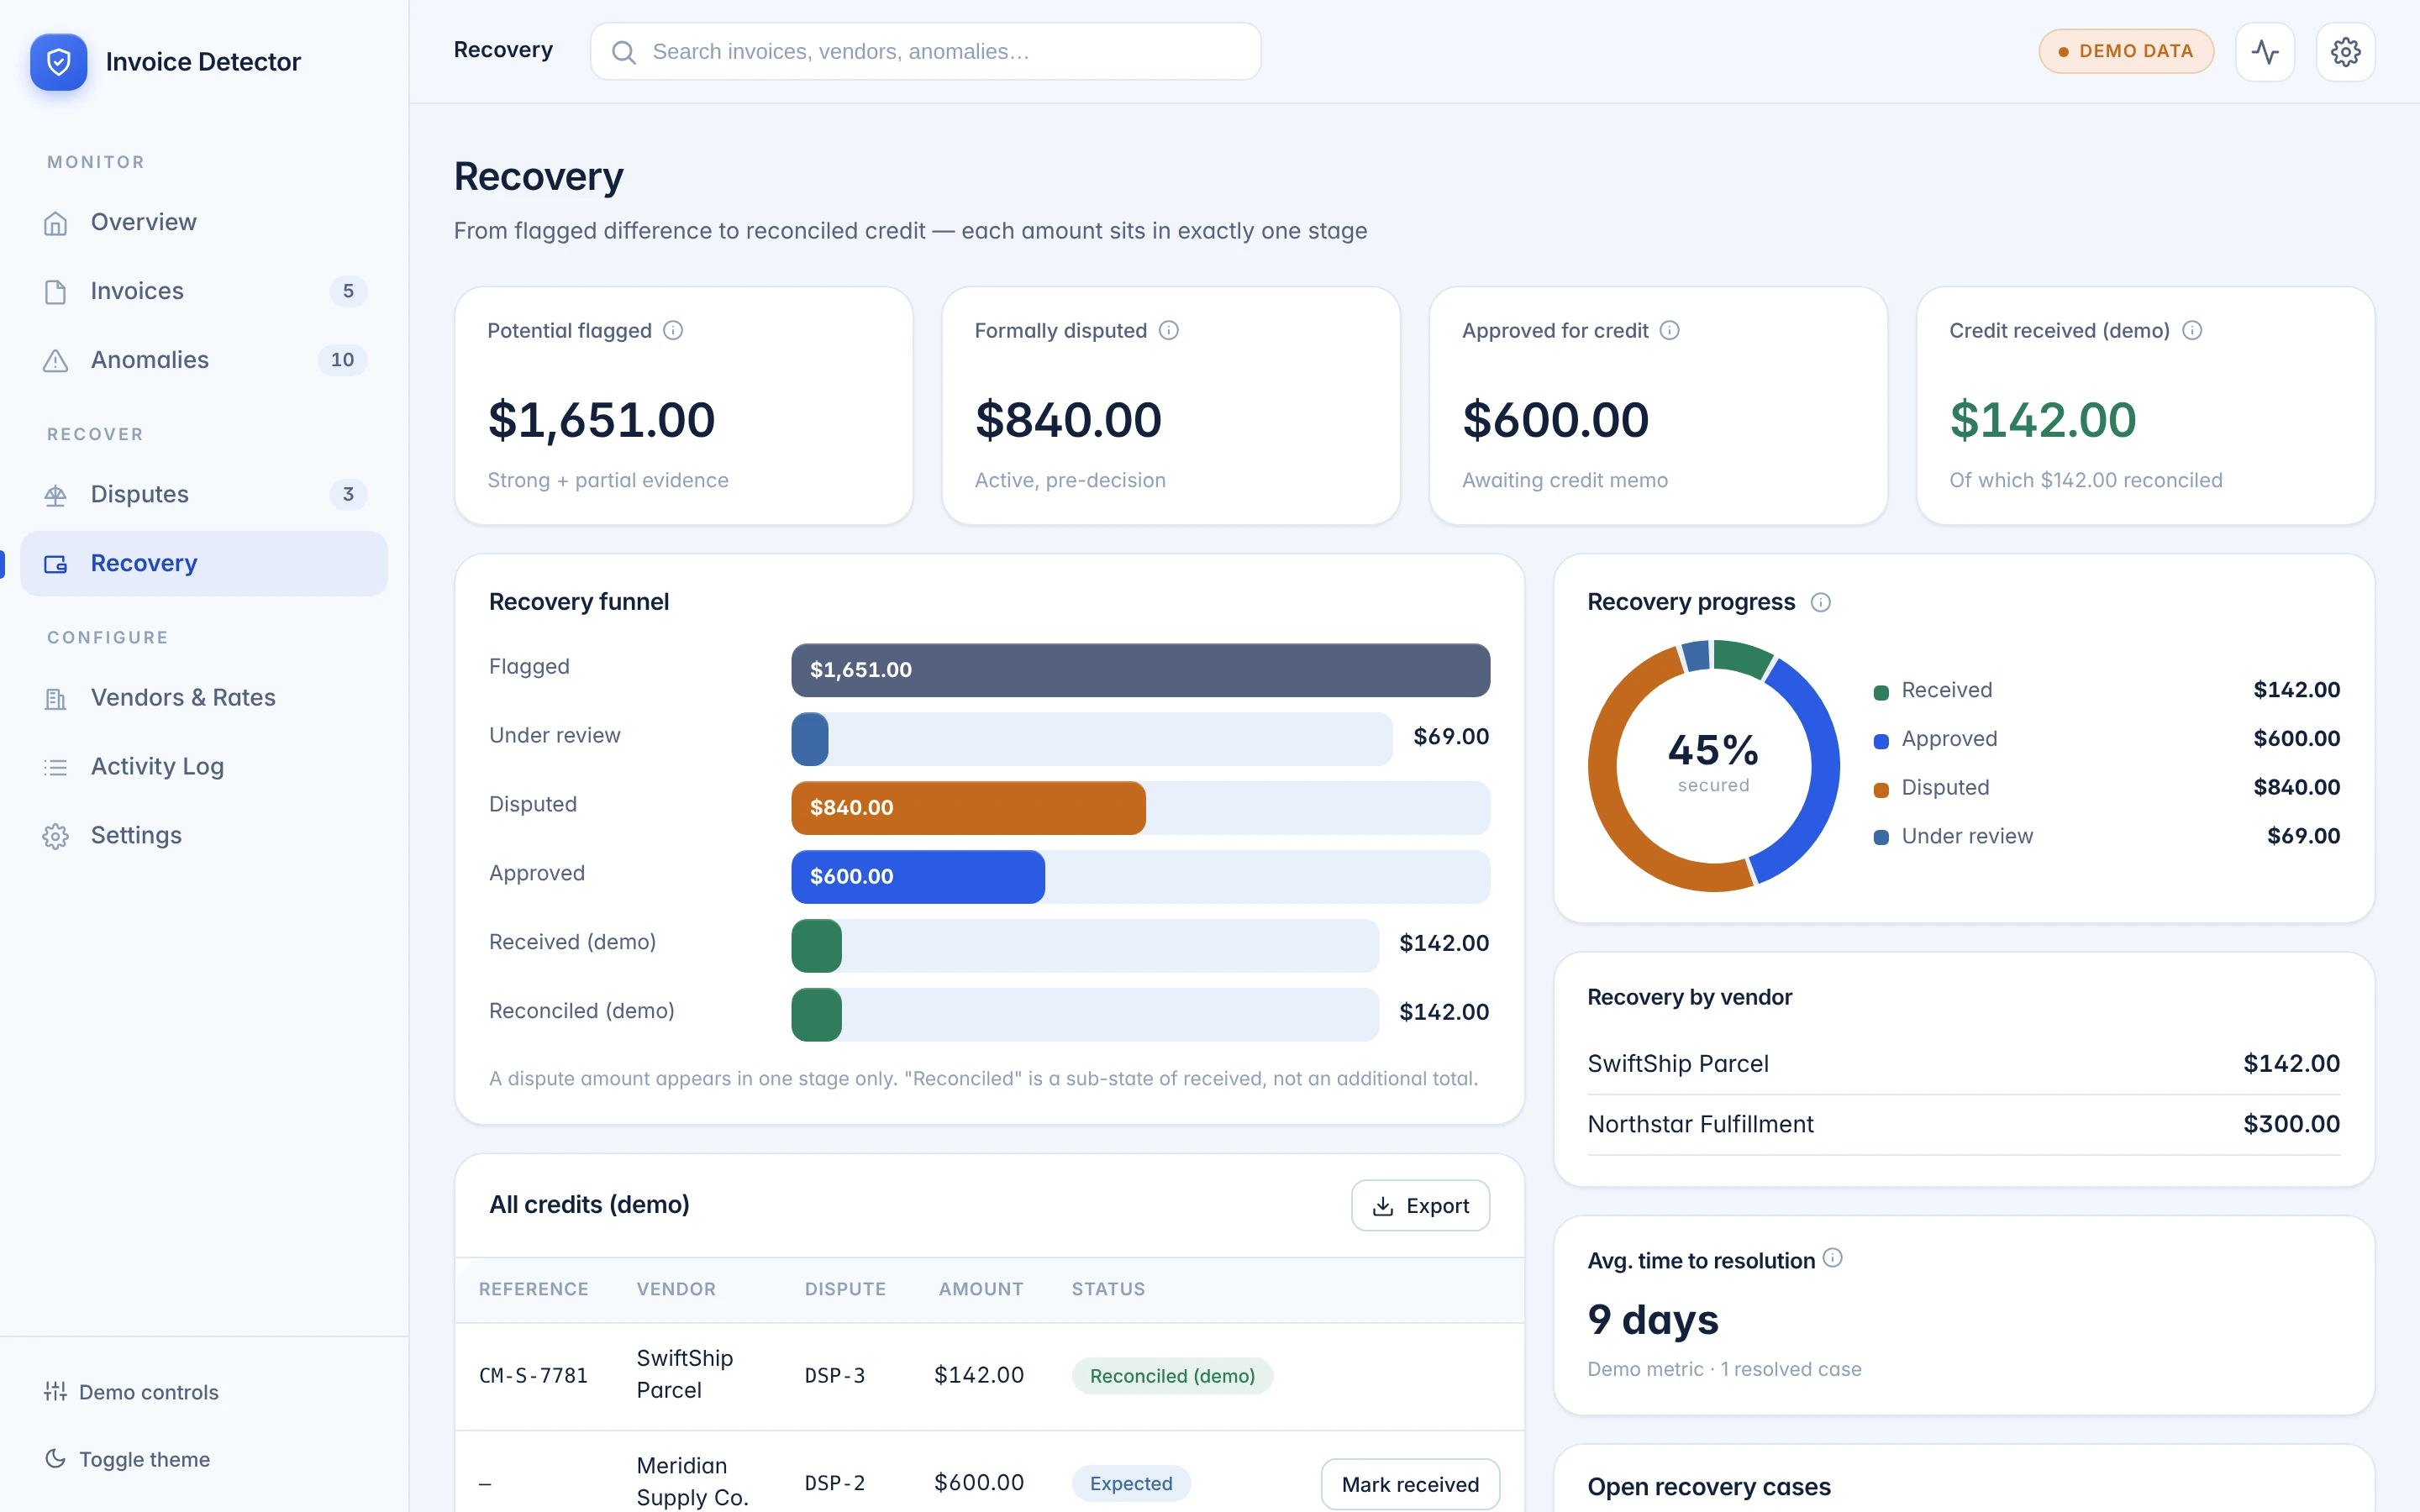This screenshot has width=2420, height=1512.
Task: Click the Vendors & Rates building icon
Action: pyautogui.click(x=56, y=698)
